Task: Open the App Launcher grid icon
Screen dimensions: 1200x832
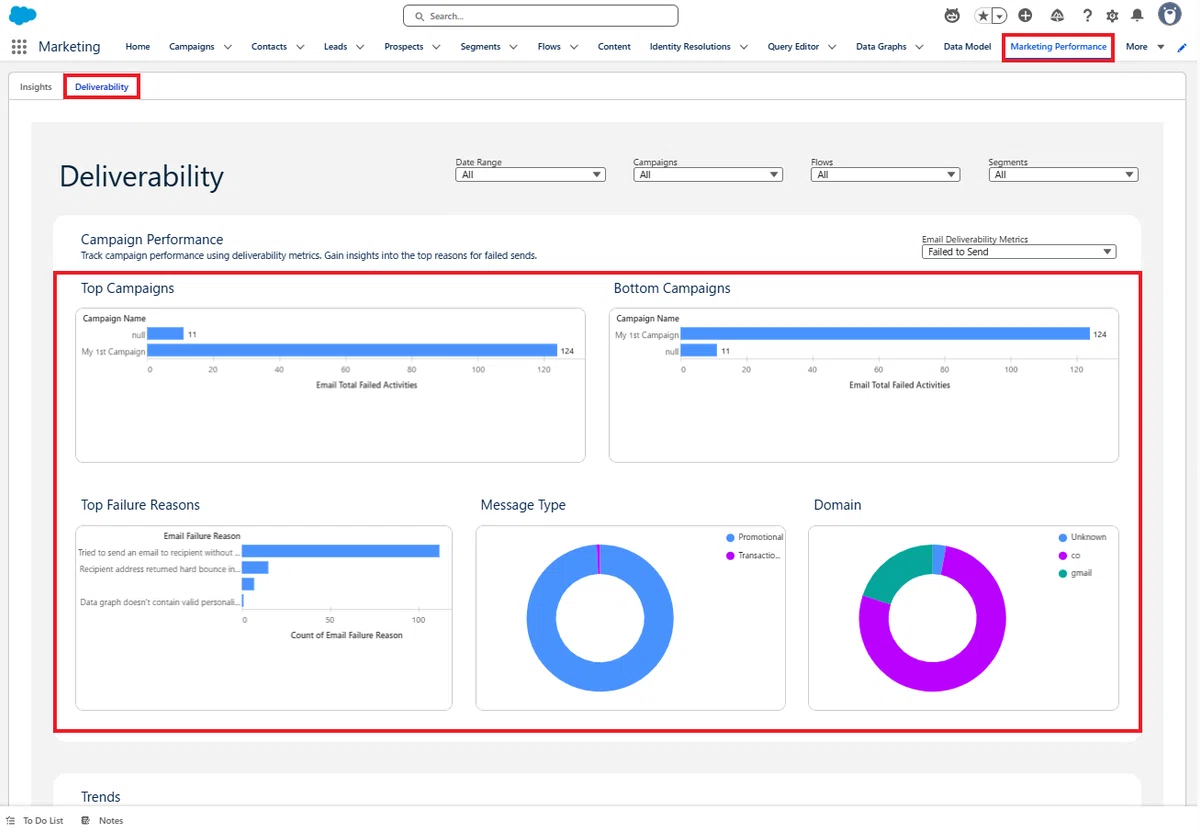Action: [19, 47]
